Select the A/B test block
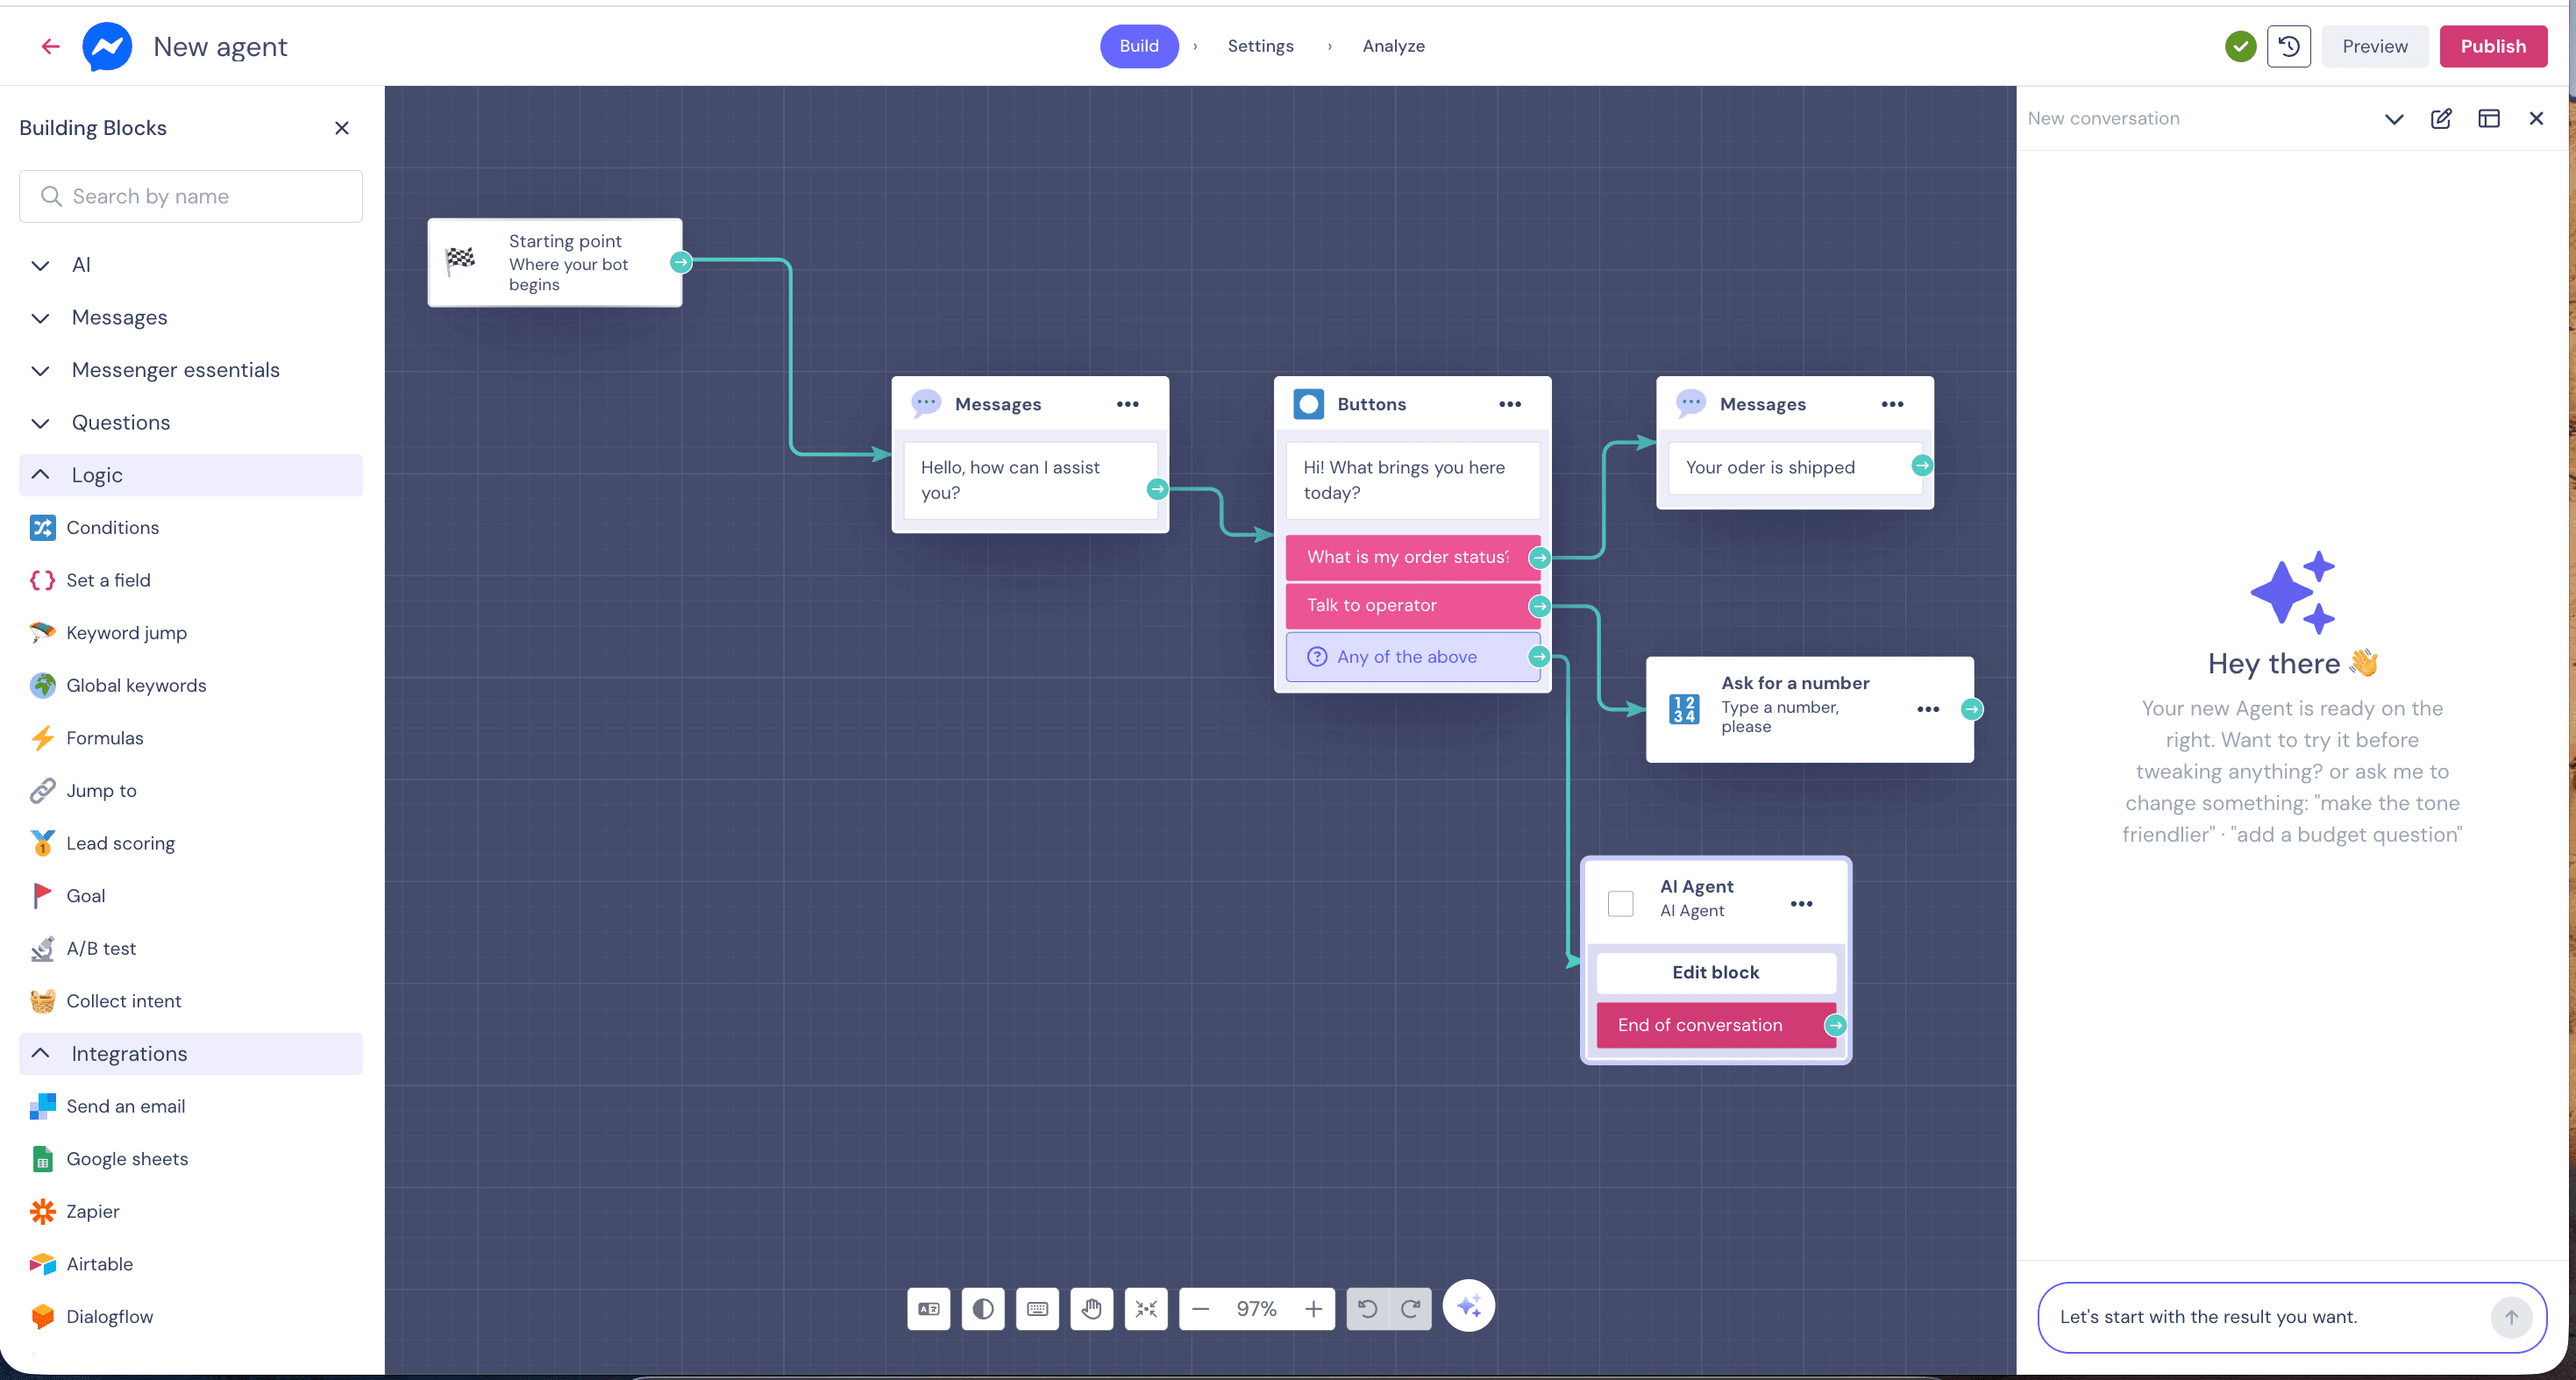Screen dimensions: 2576x1380 click(x=83, y=948)
